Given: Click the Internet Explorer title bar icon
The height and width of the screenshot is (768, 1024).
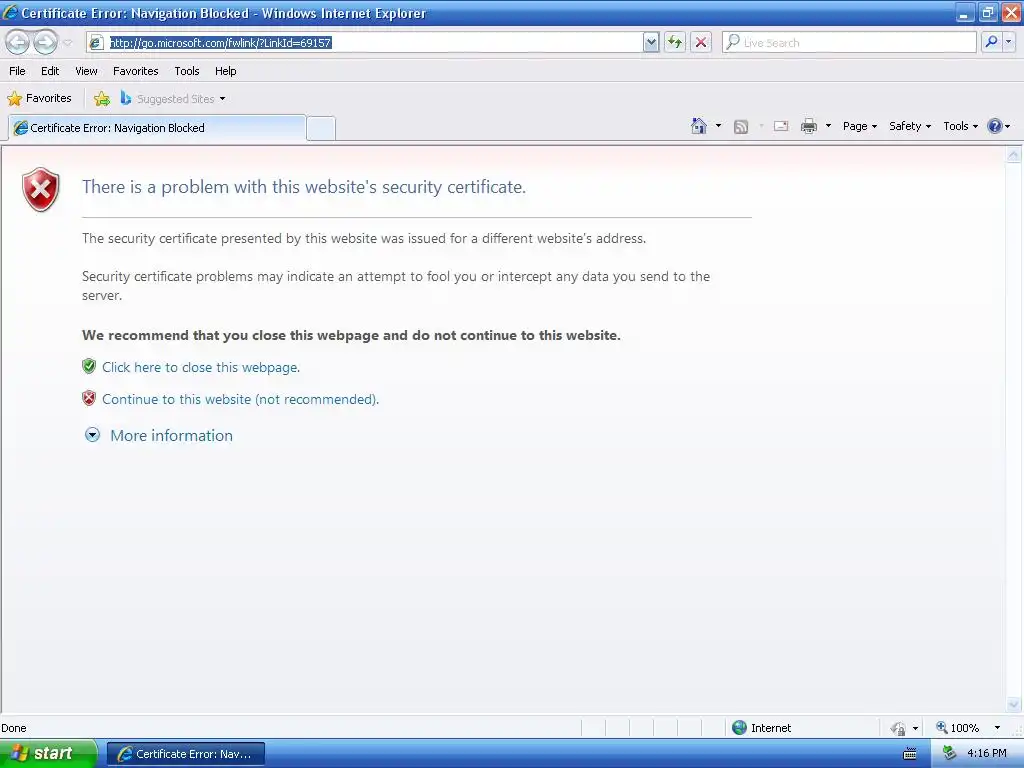Looking at the screenshot, I should (10, 12).
